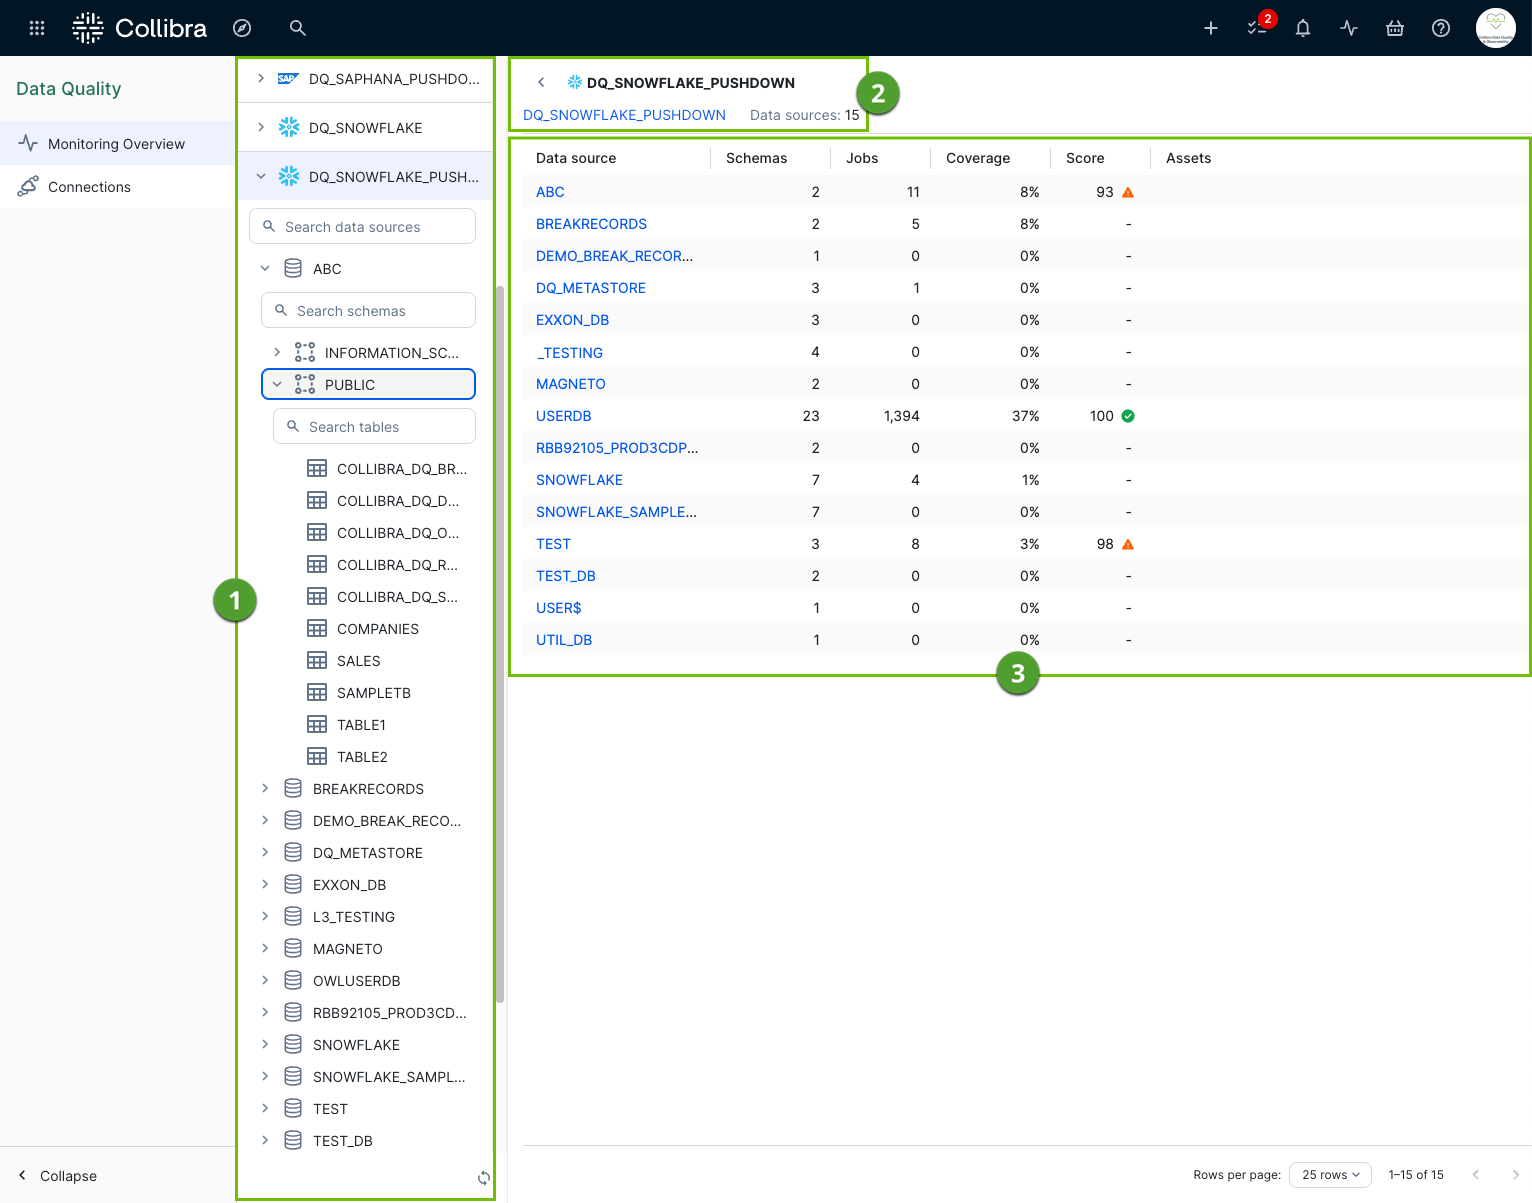This screenshot has width=1532, height=1203.
Task: Click the compass browse icon in top bar
Action: 242,28
